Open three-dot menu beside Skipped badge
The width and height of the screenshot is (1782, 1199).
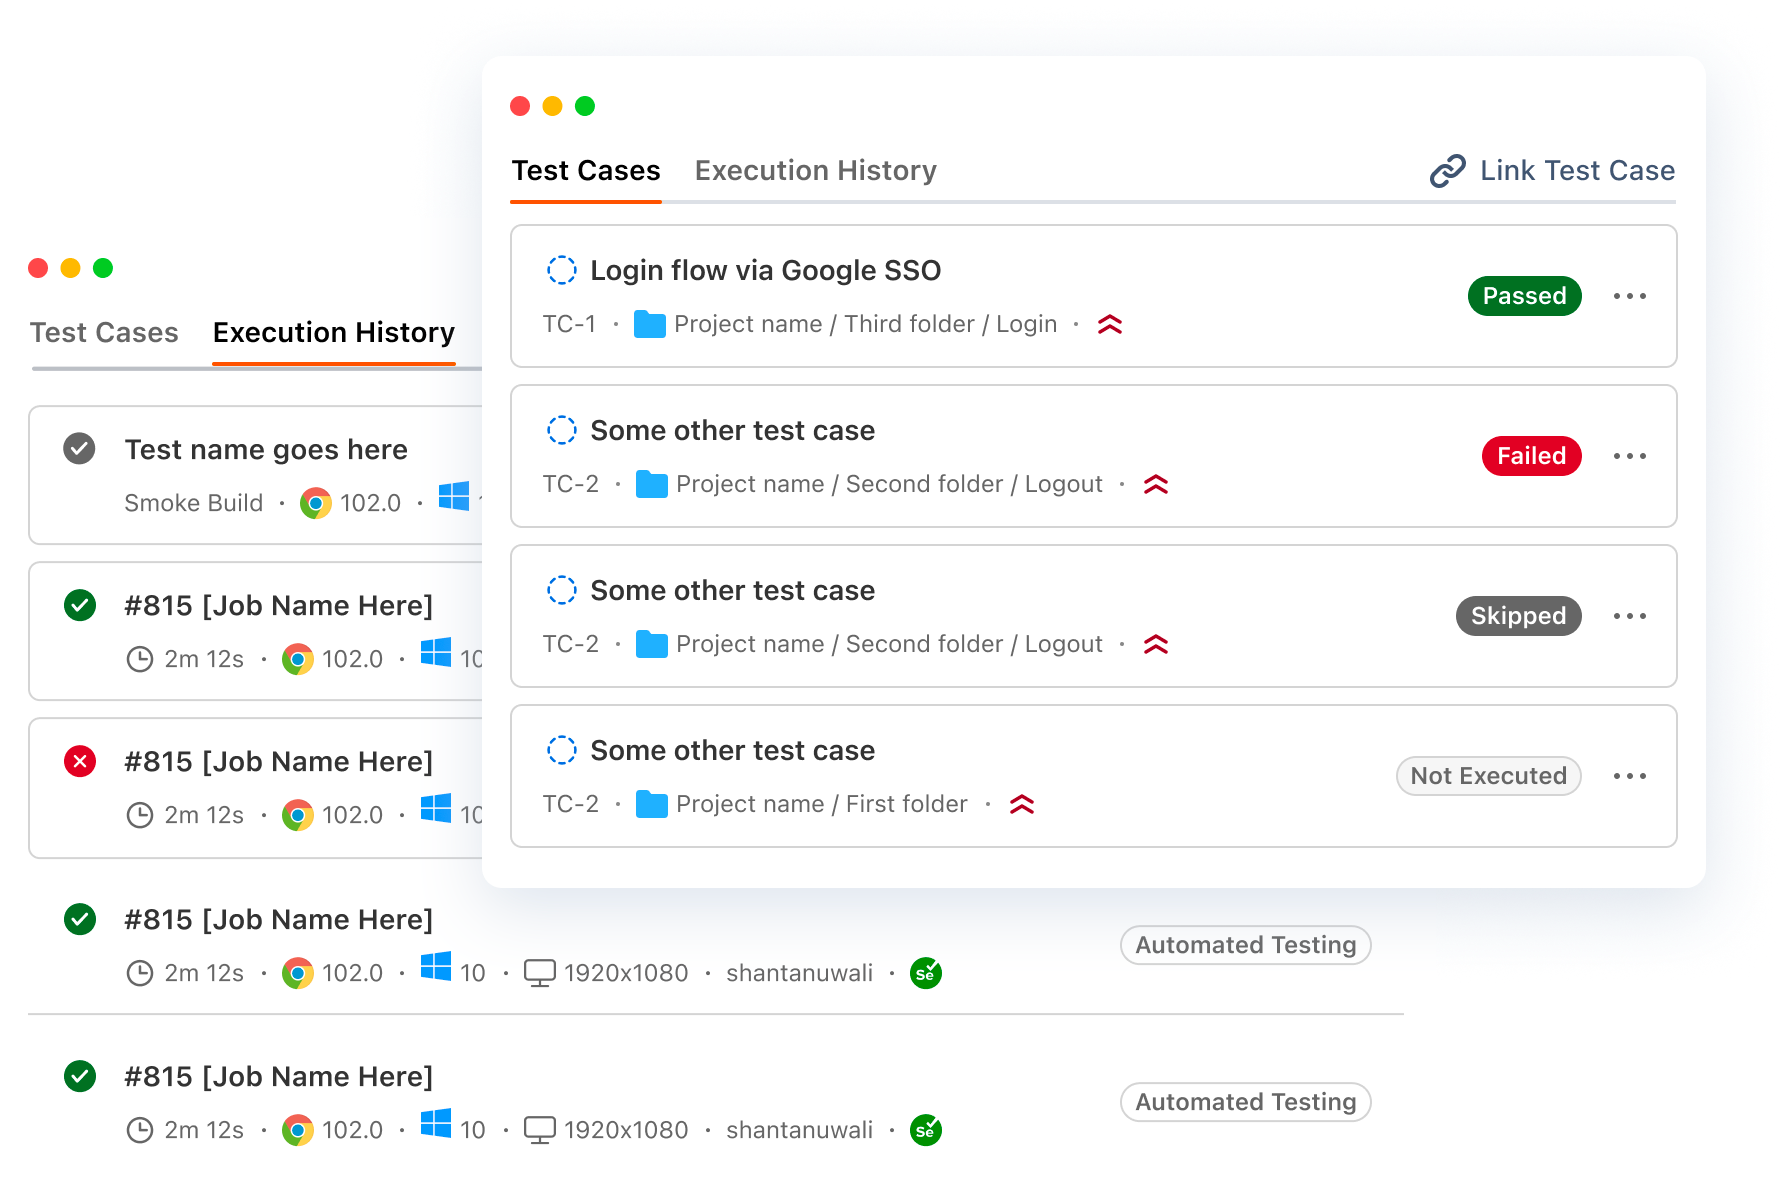tap(1630, 616)
